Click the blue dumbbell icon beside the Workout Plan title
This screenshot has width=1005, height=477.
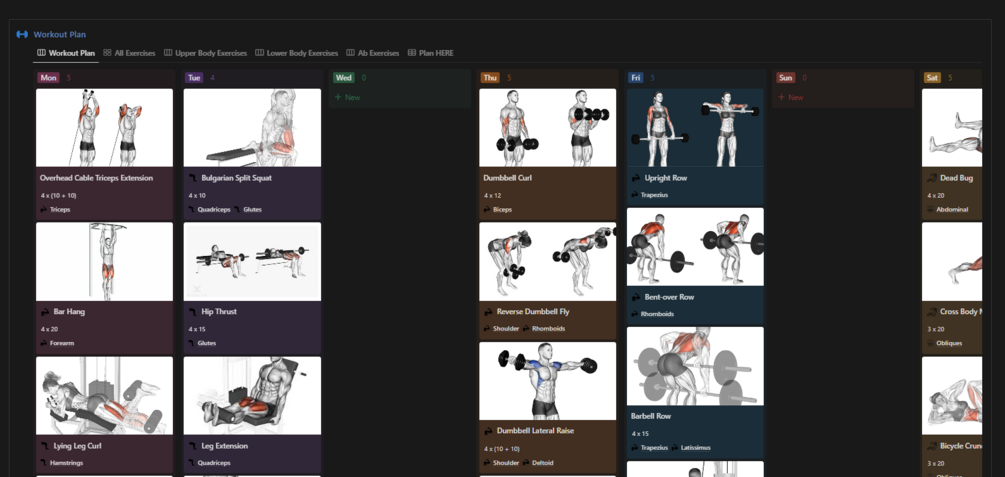pos(22,35)
